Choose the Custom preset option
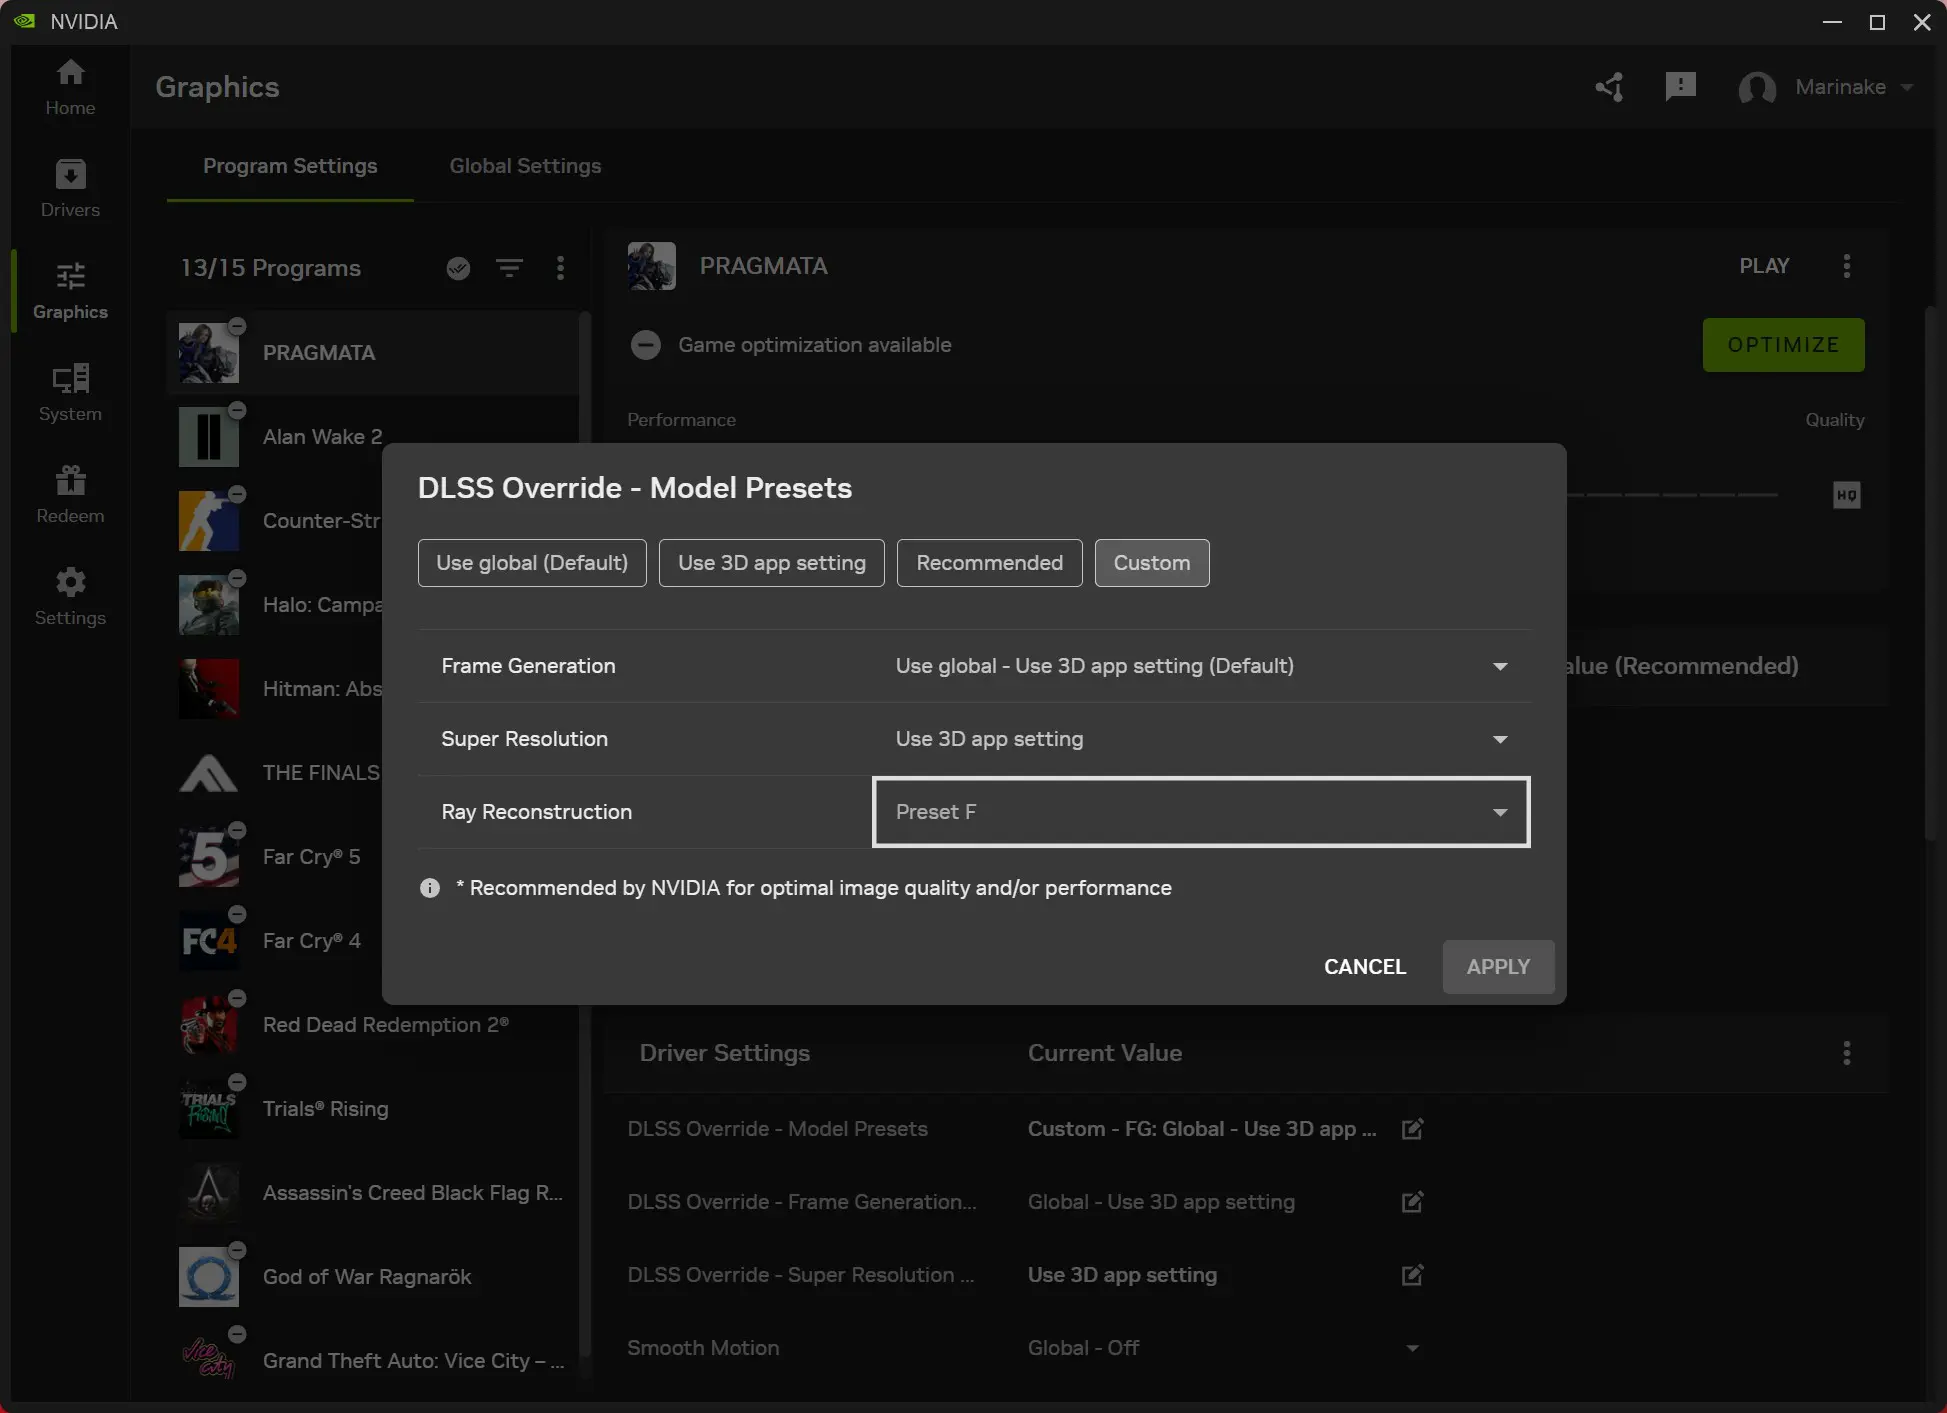Viewport: 1947px width, 1413px height. click(x=1152, y=563)
